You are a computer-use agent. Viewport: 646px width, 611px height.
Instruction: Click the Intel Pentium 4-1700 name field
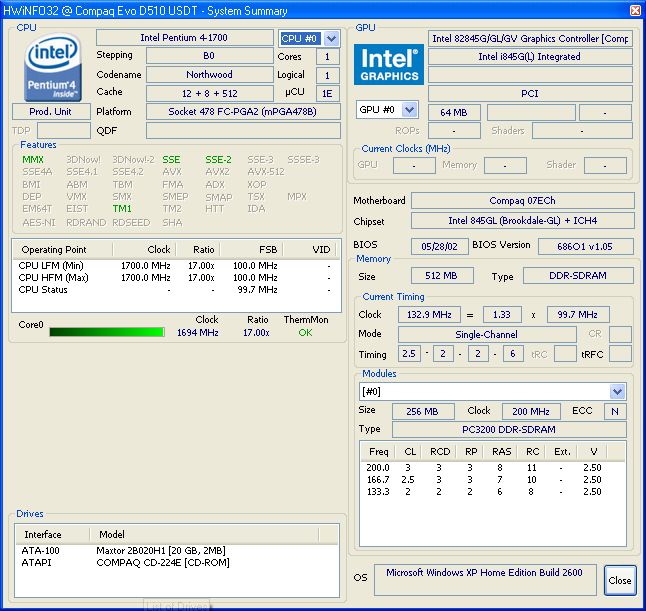coord(185,38)
